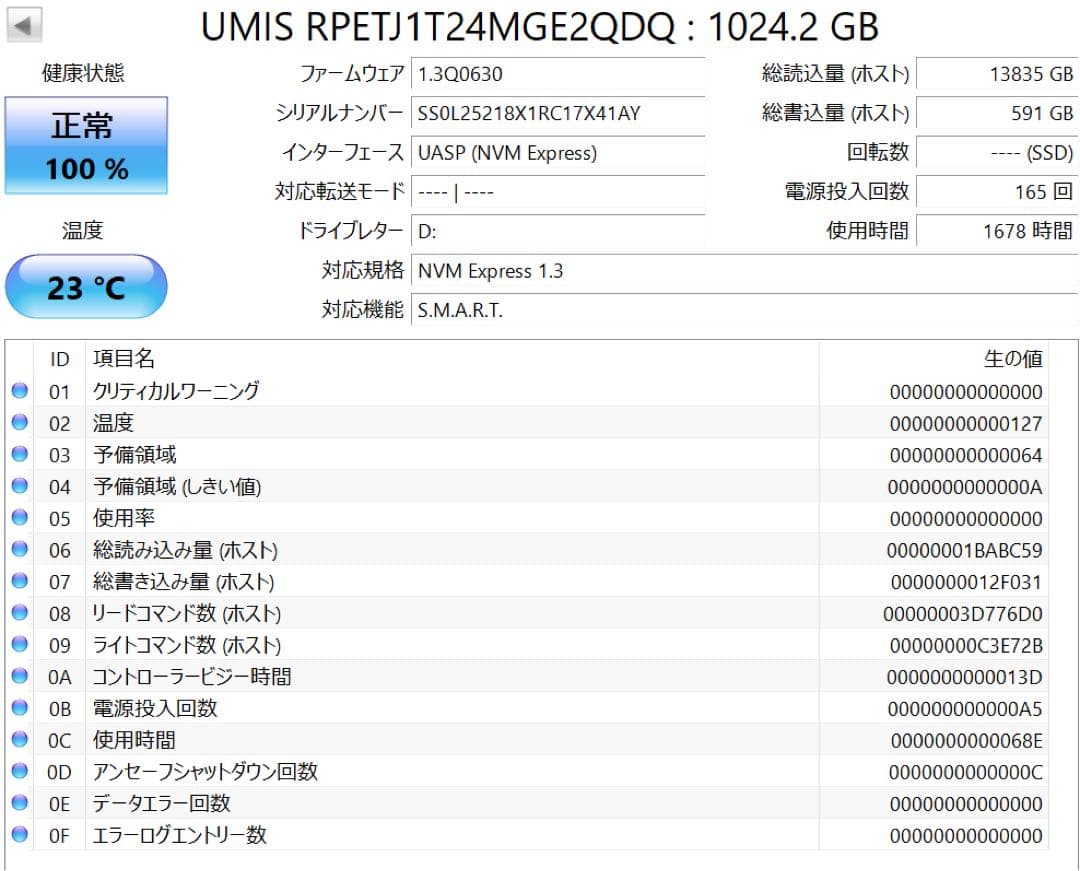Image resolution: width=1080 pixels, height=871 pixels.
Task: Click the blue dot beside エラーログエントリー数
Action: [x=20, y=835]
